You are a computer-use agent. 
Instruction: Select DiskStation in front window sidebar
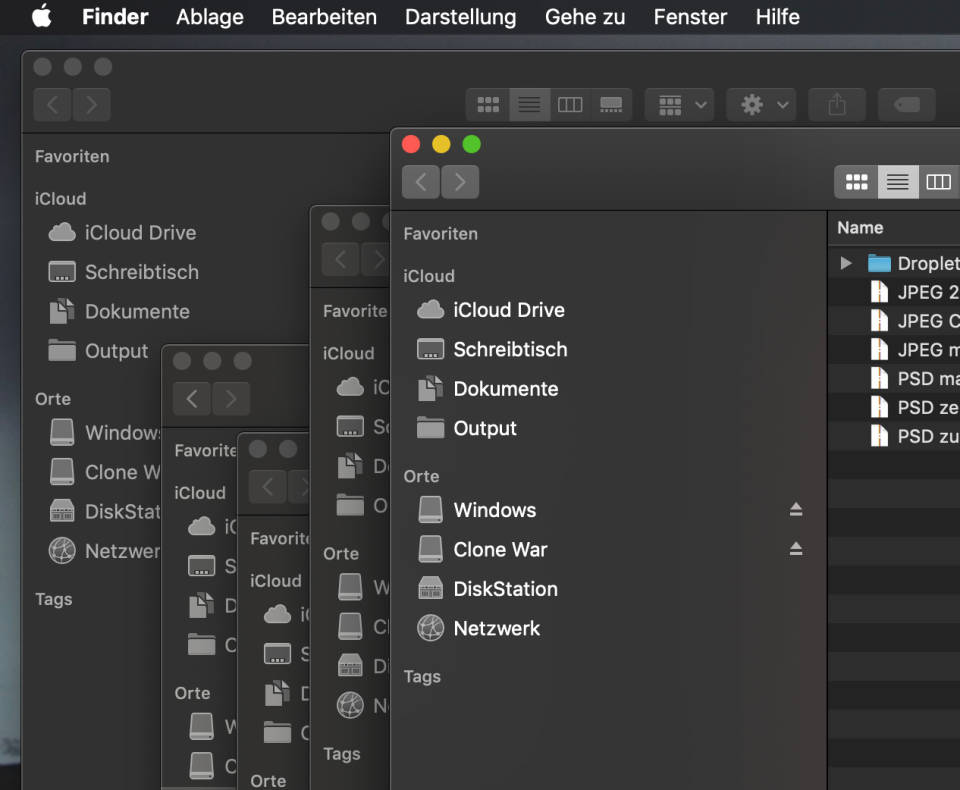click(487, 589)
